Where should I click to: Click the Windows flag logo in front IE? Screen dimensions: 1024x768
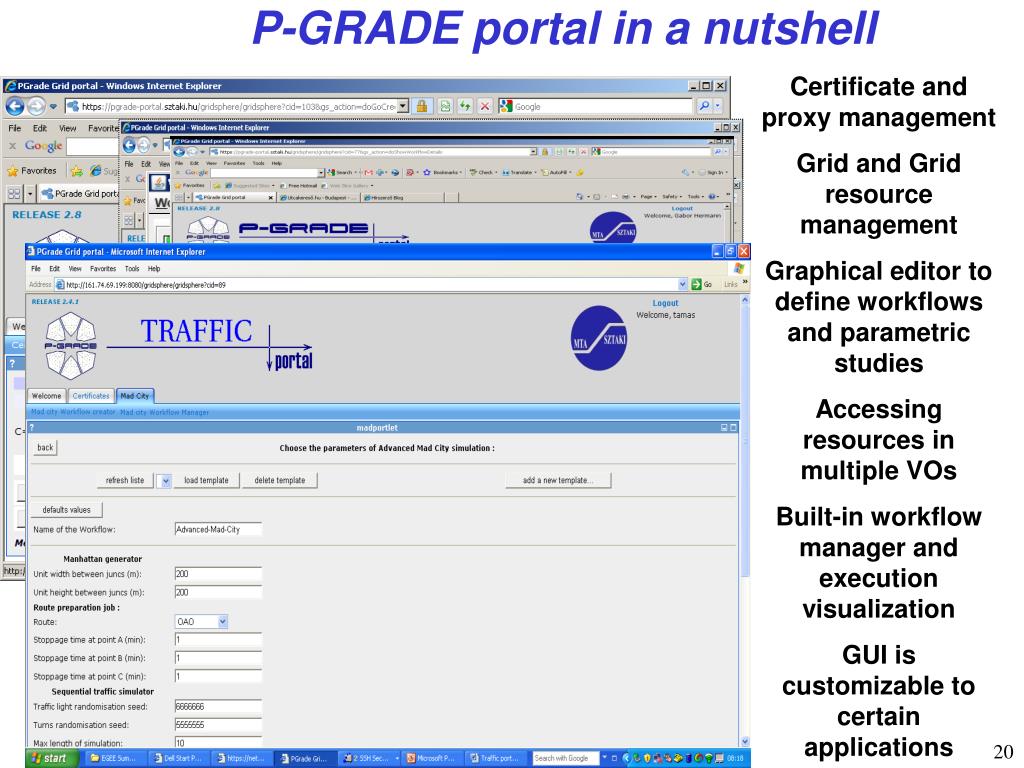pyautogui.click(x=739, y=268)
